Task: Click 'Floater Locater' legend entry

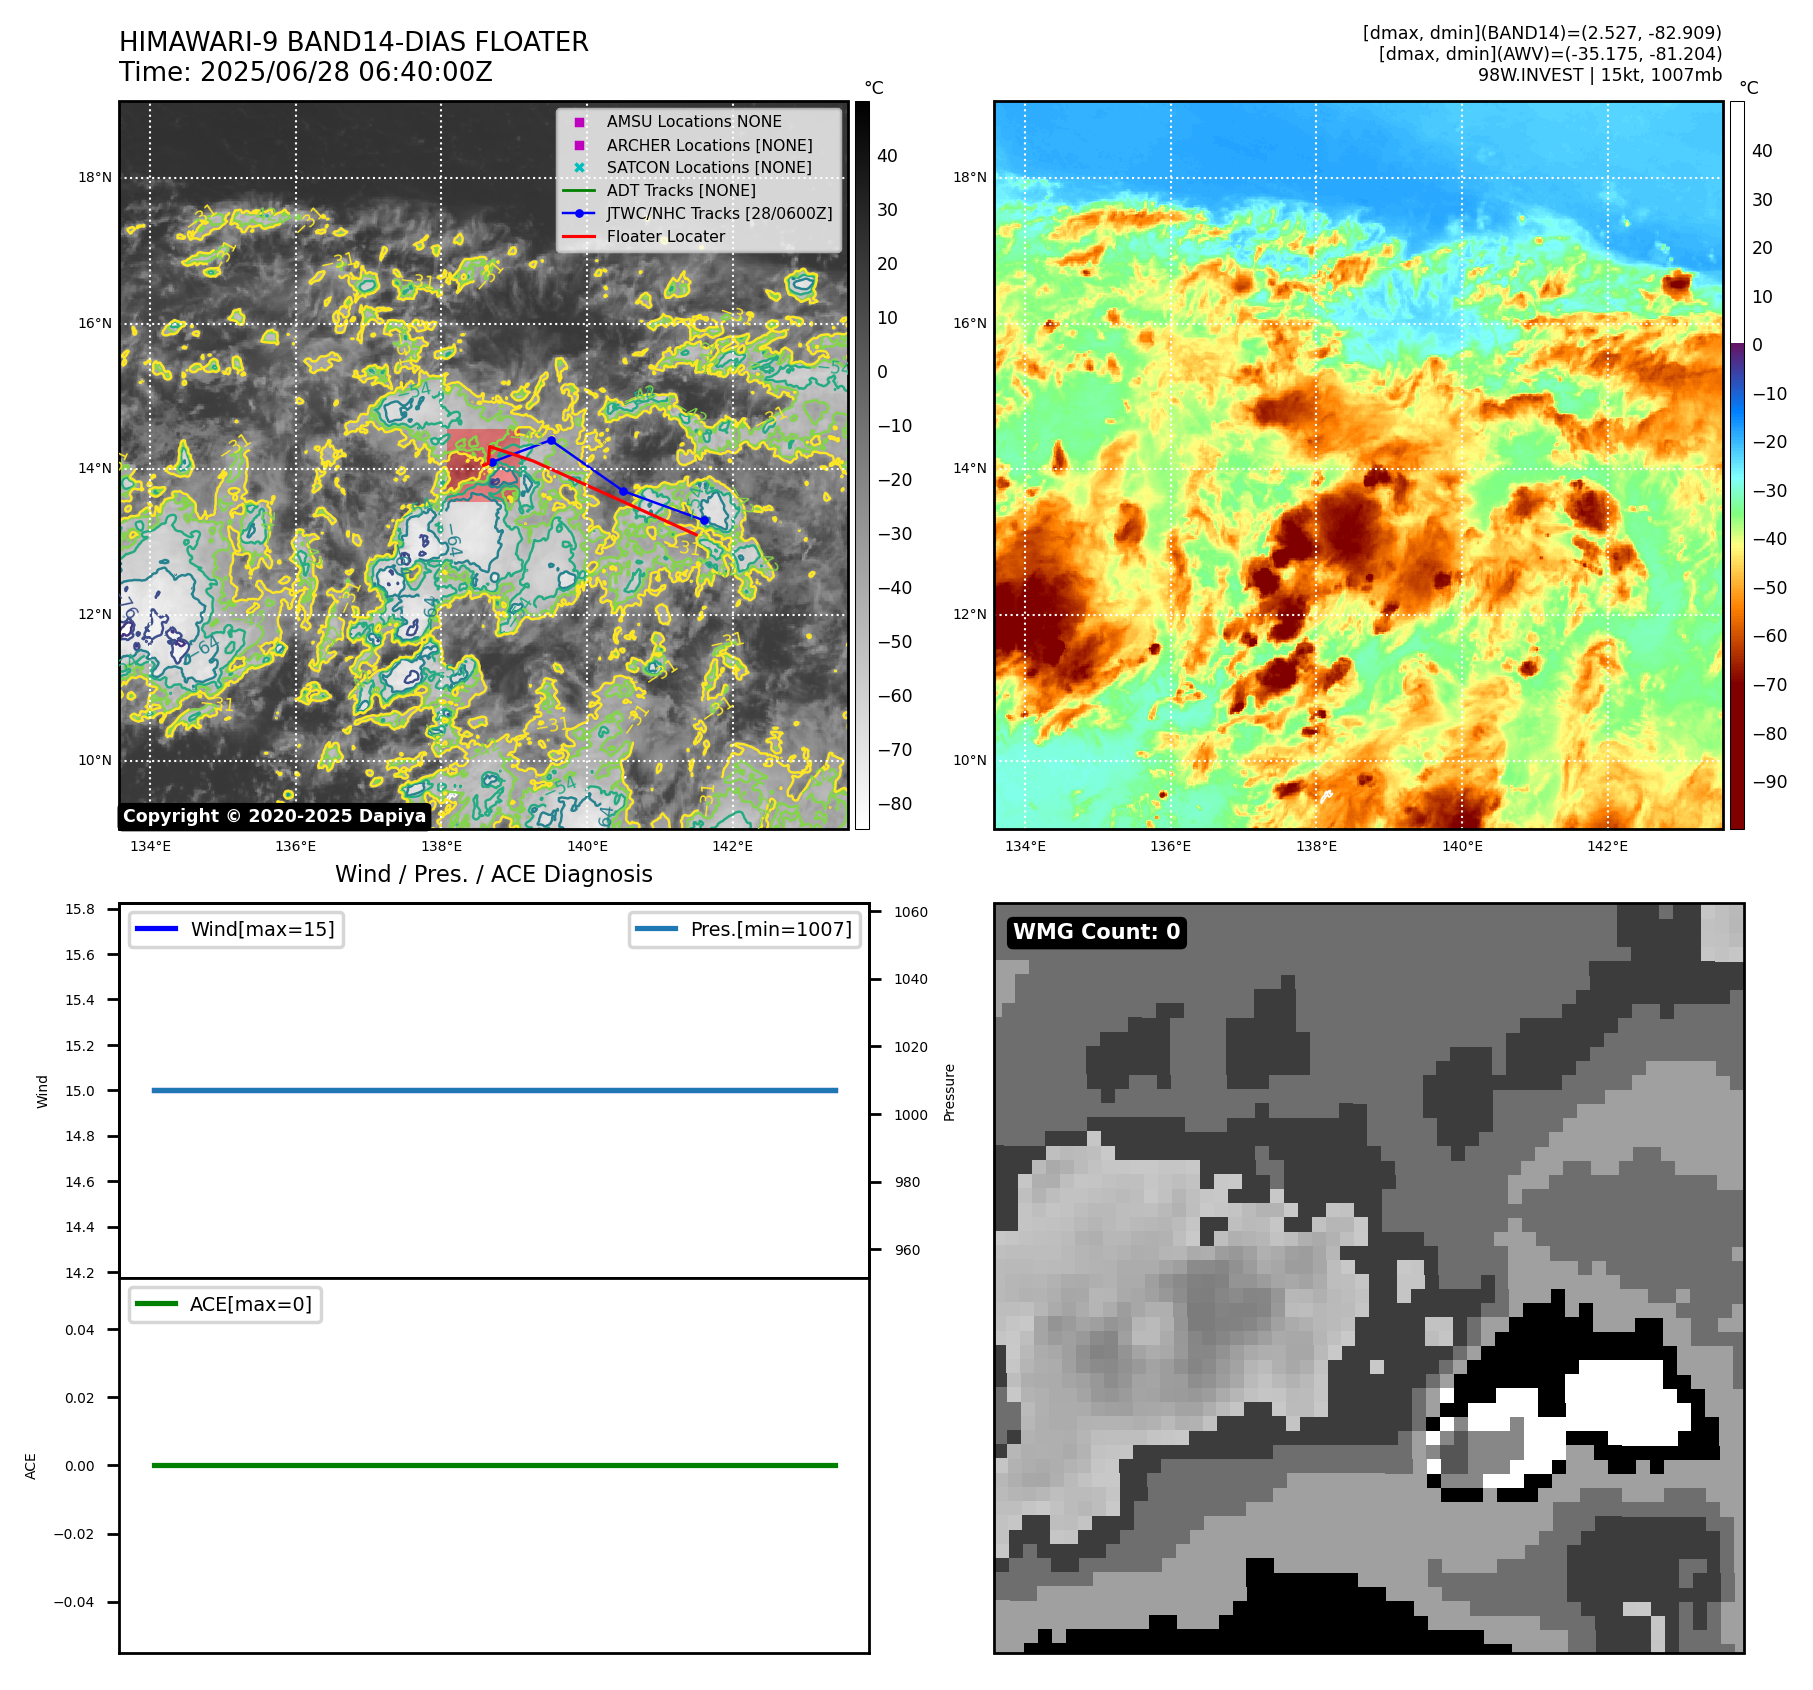Action: coord(666,237)
